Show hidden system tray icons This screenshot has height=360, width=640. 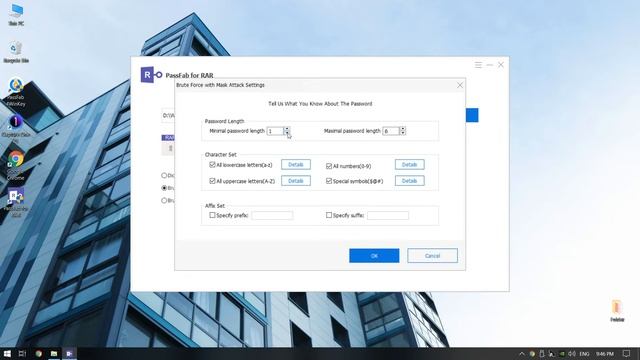point(522,353)
